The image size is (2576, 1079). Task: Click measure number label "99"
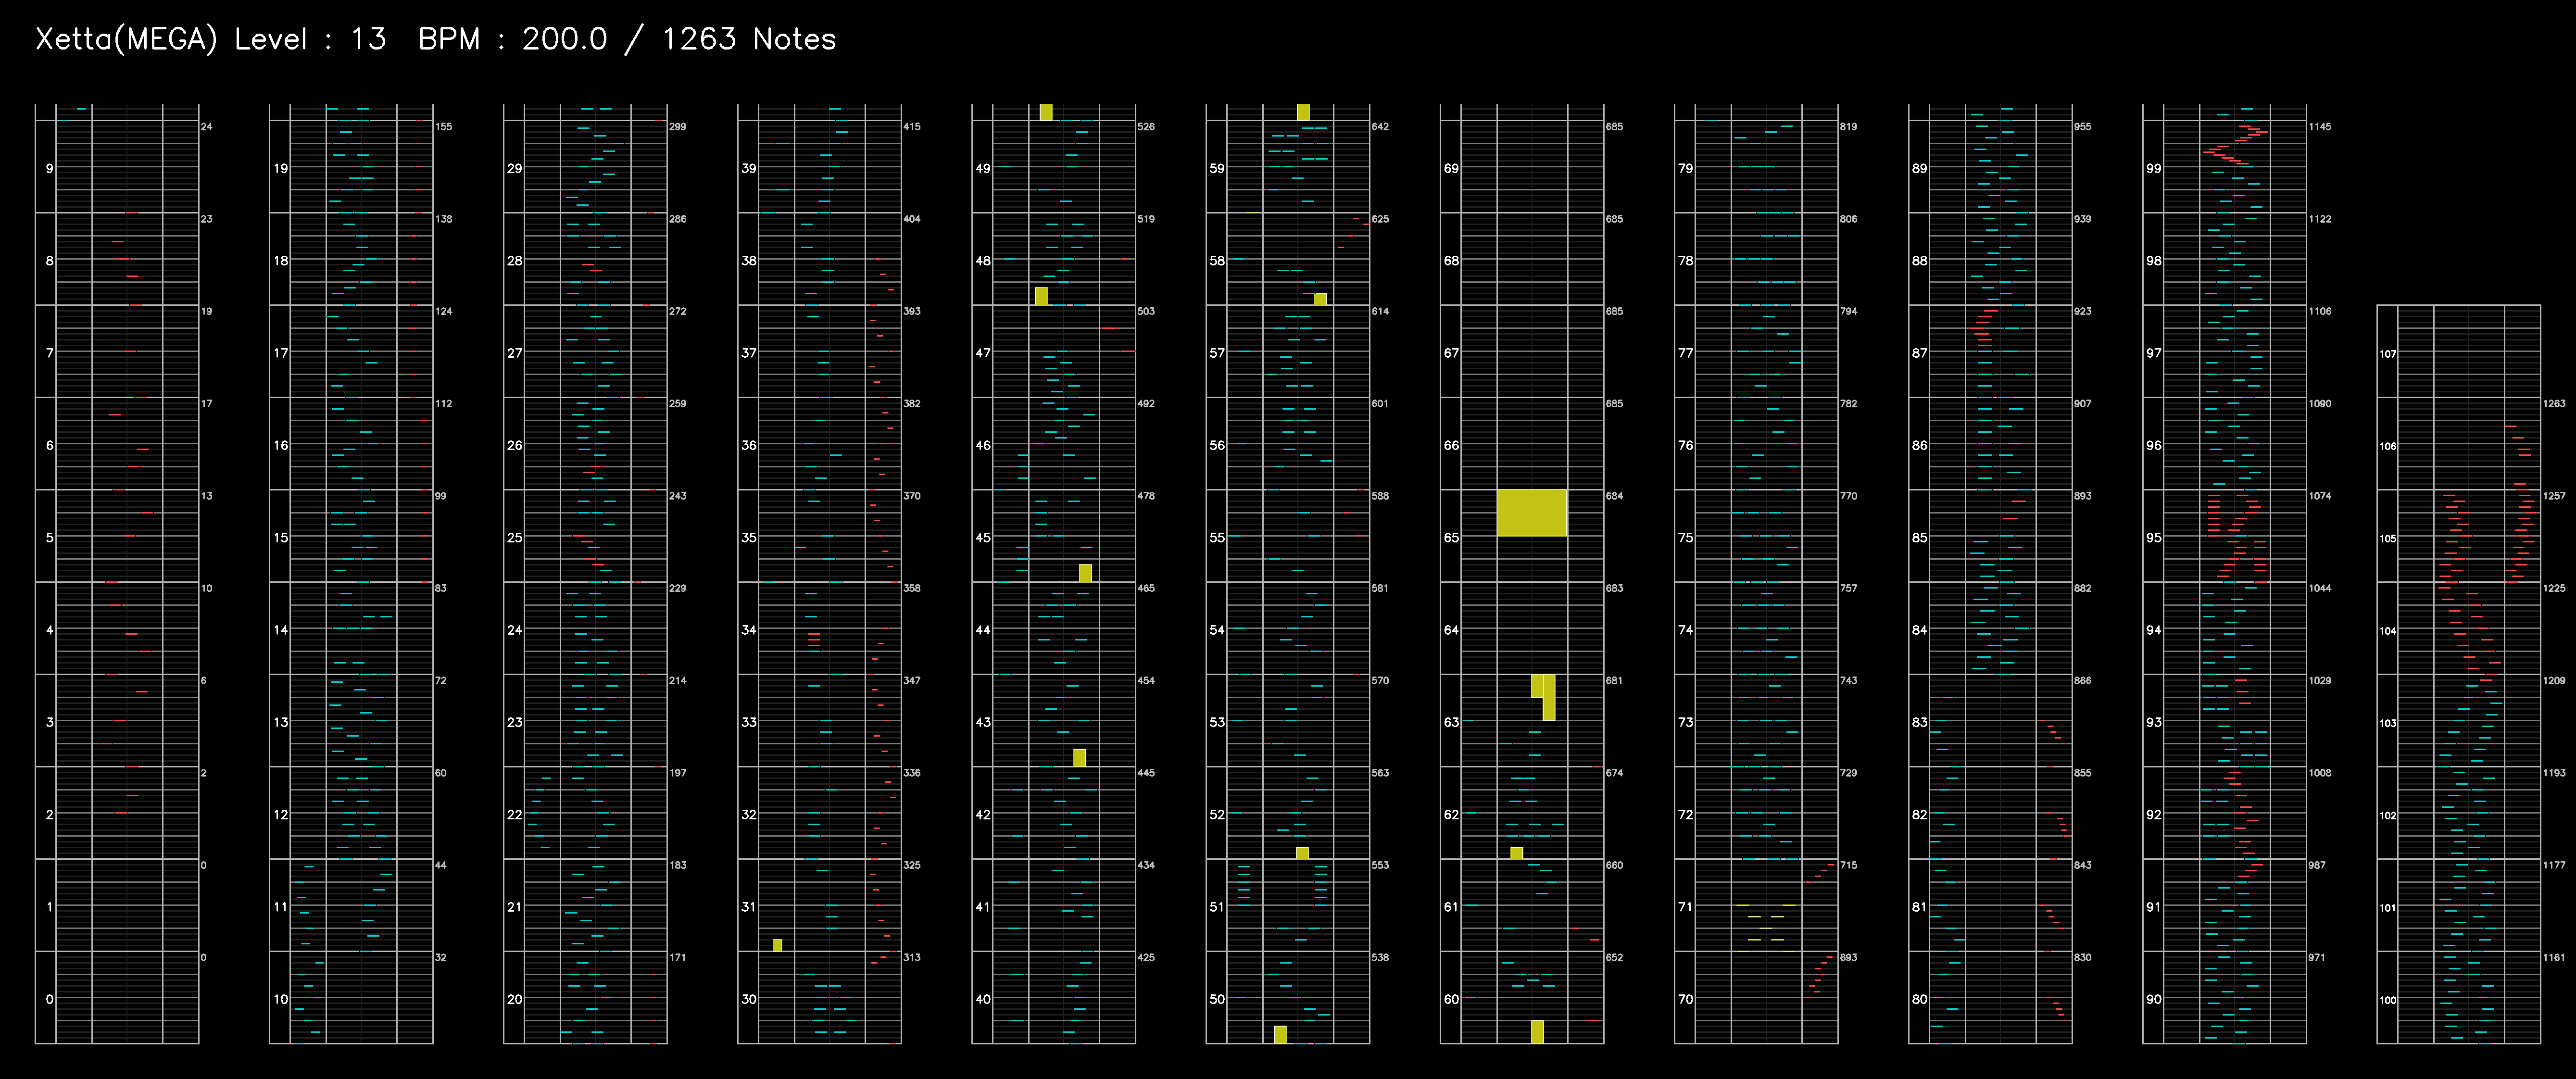point(2154,168)
